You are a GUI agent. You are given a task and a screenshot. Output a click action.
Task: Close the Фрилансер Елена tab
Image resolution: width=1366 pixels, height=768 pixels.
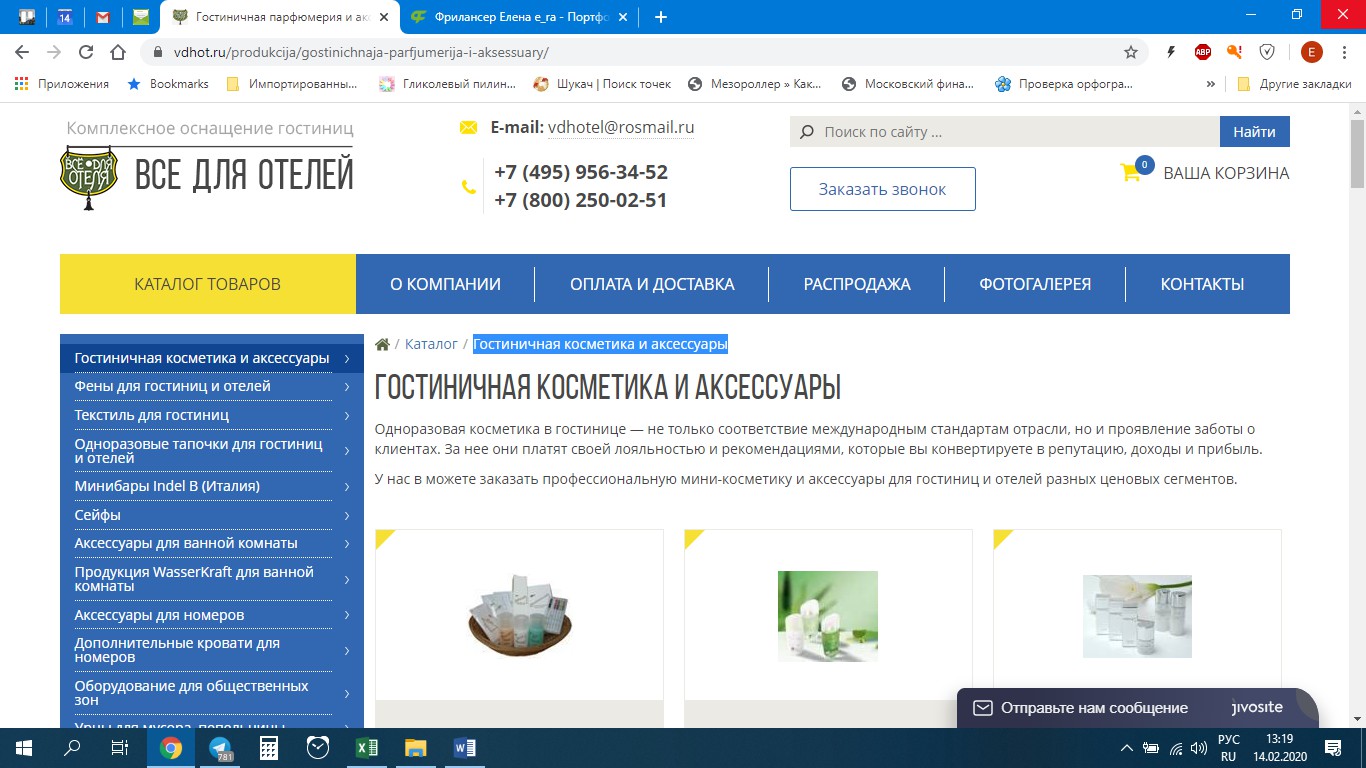coord(624,17)
